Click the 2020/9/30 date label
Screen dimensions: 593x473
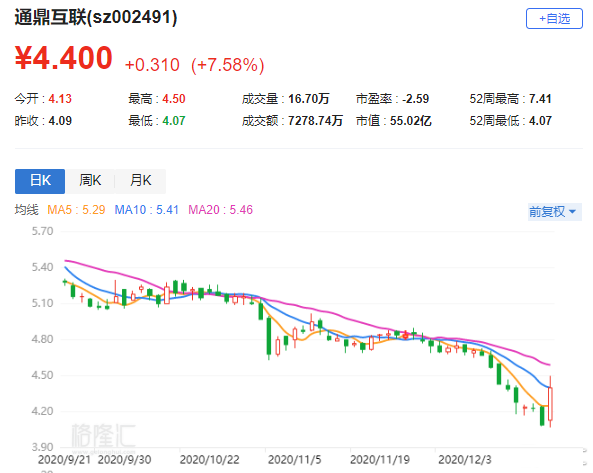tap(124, 460)
